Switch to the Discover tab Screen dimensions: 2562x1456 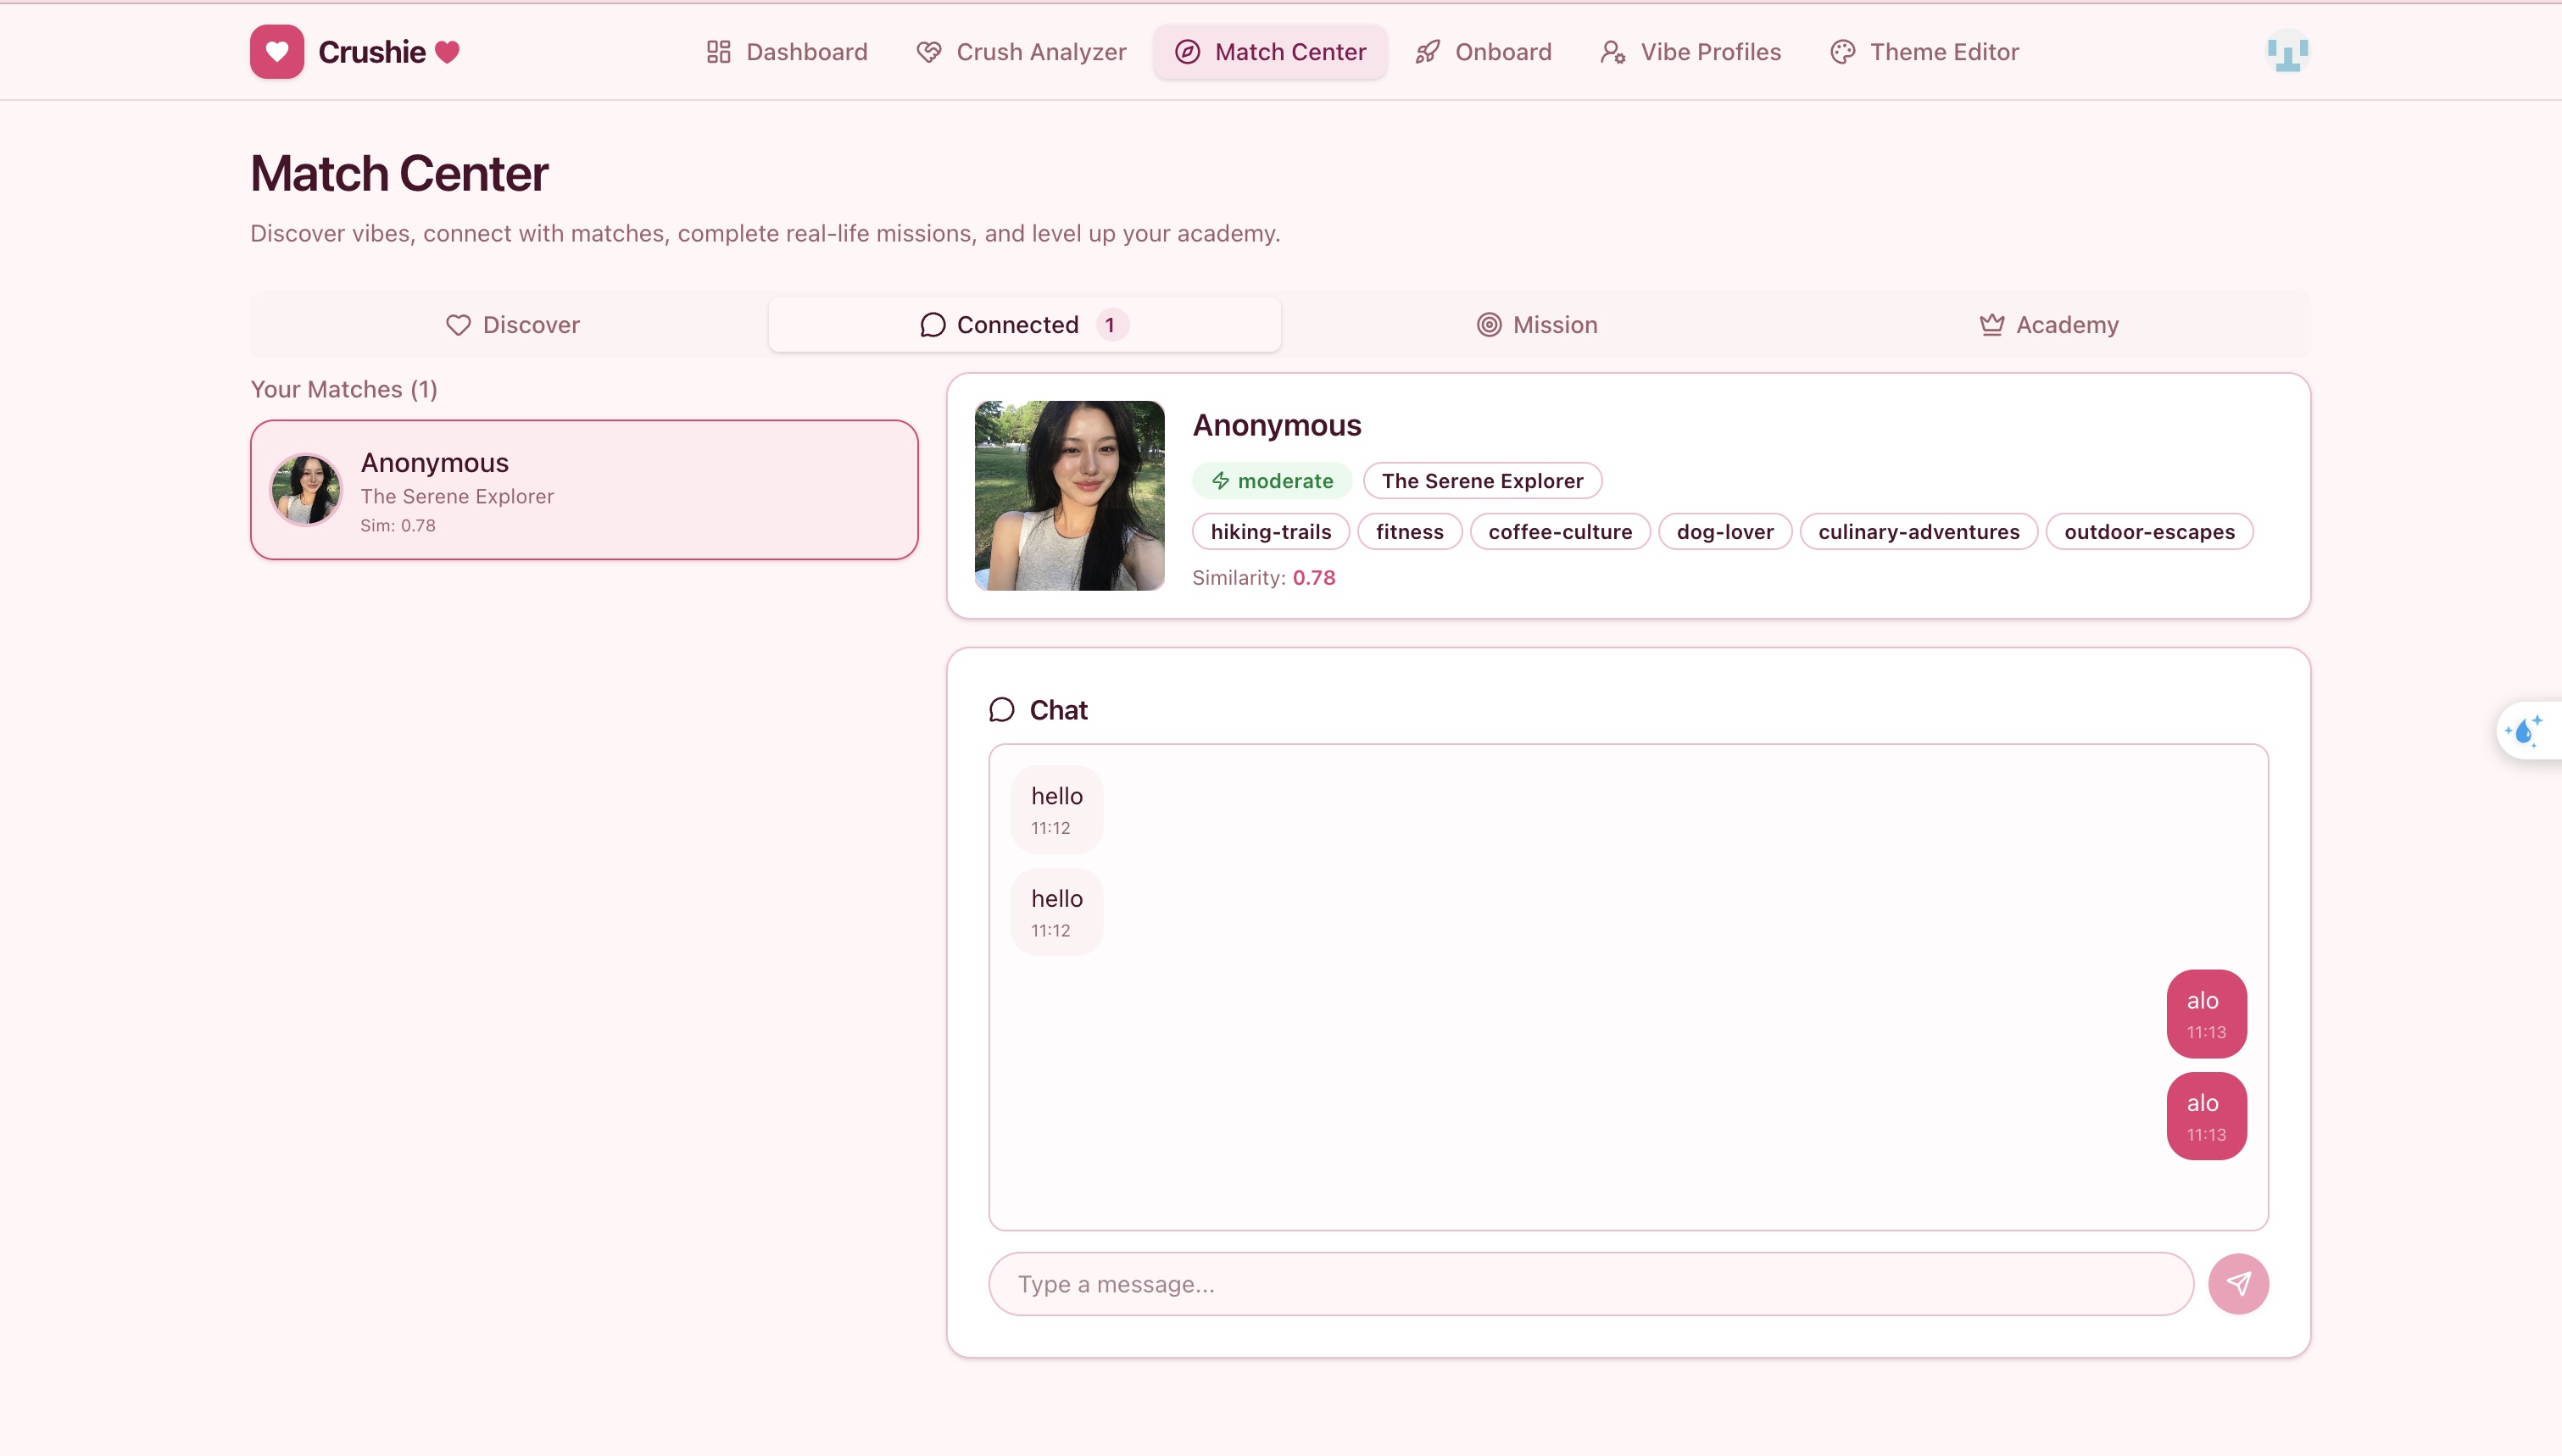coord(512,325)
